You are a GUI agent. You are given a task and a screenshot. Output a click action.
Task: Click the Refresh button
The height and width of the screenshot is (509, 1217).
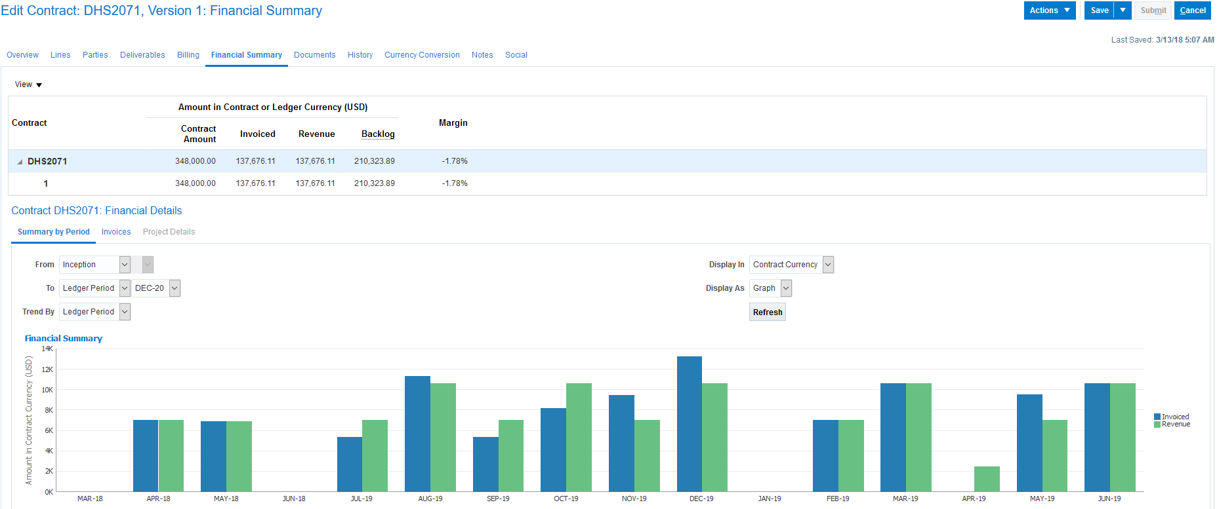tap(767, 312)
